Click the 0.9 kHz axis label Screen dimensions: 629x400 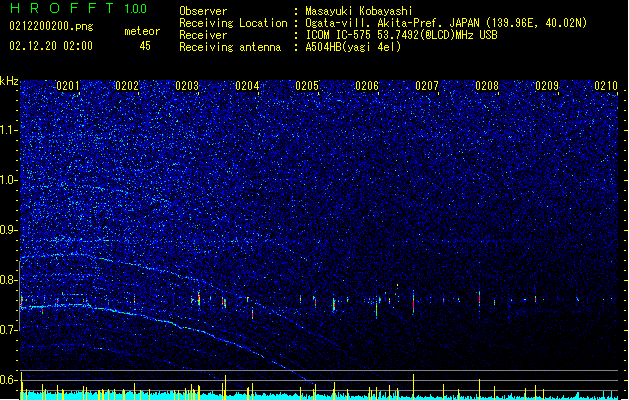point(8,230)
